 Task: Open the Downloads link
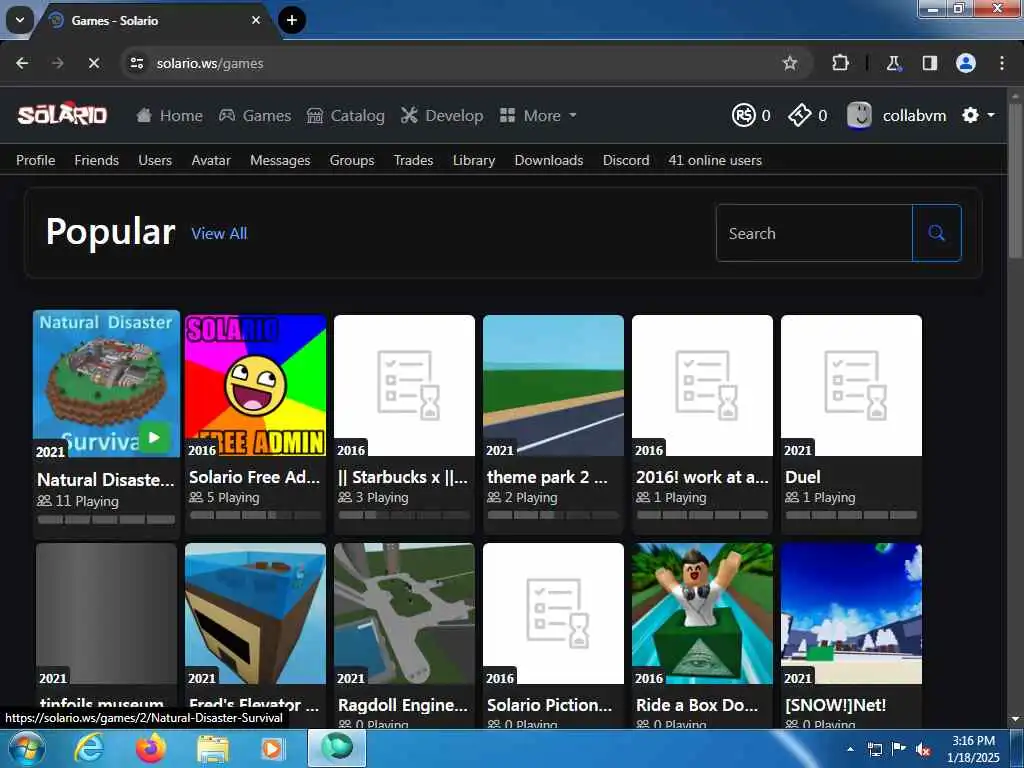coord(549,160)
